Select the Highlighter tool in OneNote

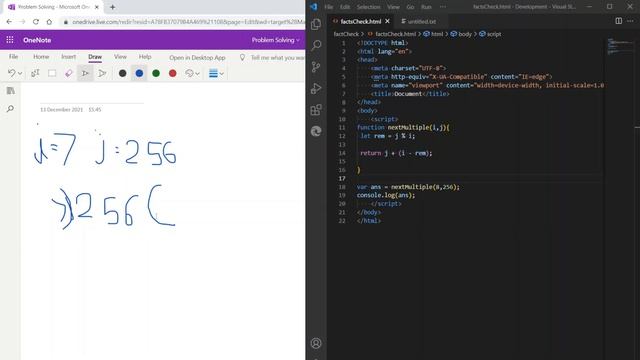102,73
